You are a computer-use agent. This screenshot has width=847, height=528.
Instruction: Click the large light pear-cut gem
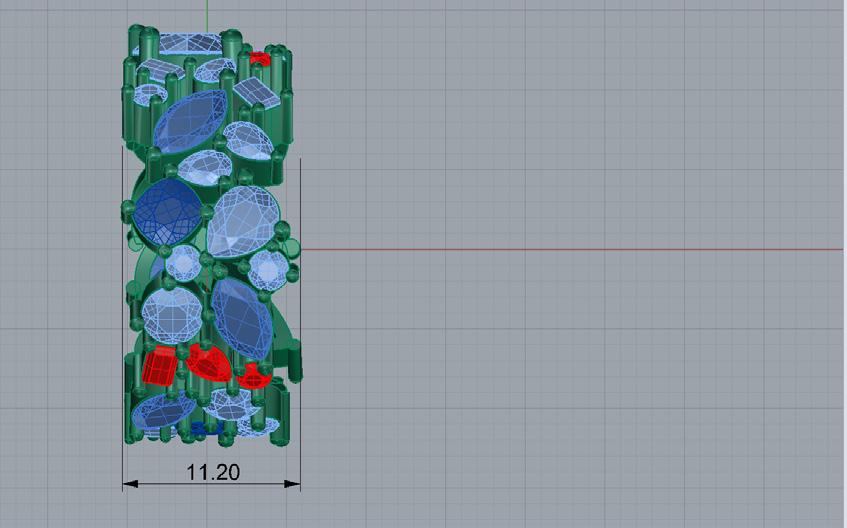click(x=244, y=222)
